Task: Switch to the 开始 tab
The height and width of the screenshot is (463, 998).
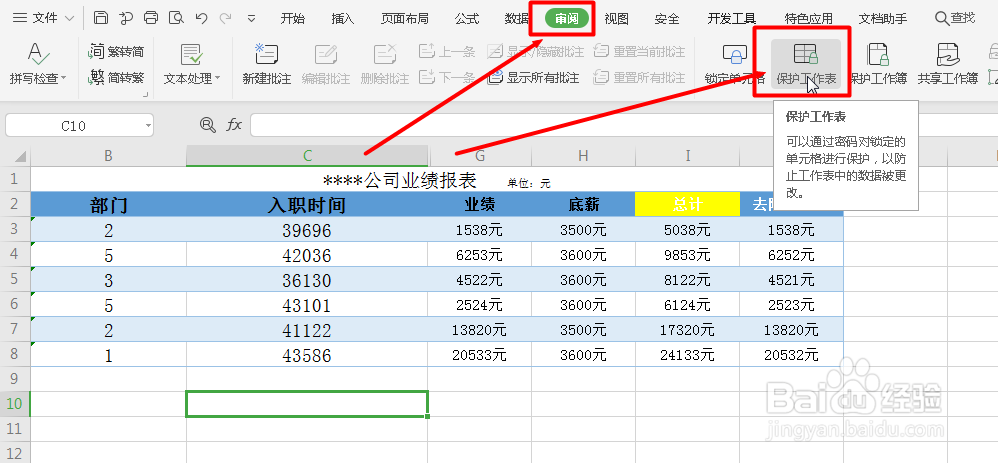Action: (293, 19)
